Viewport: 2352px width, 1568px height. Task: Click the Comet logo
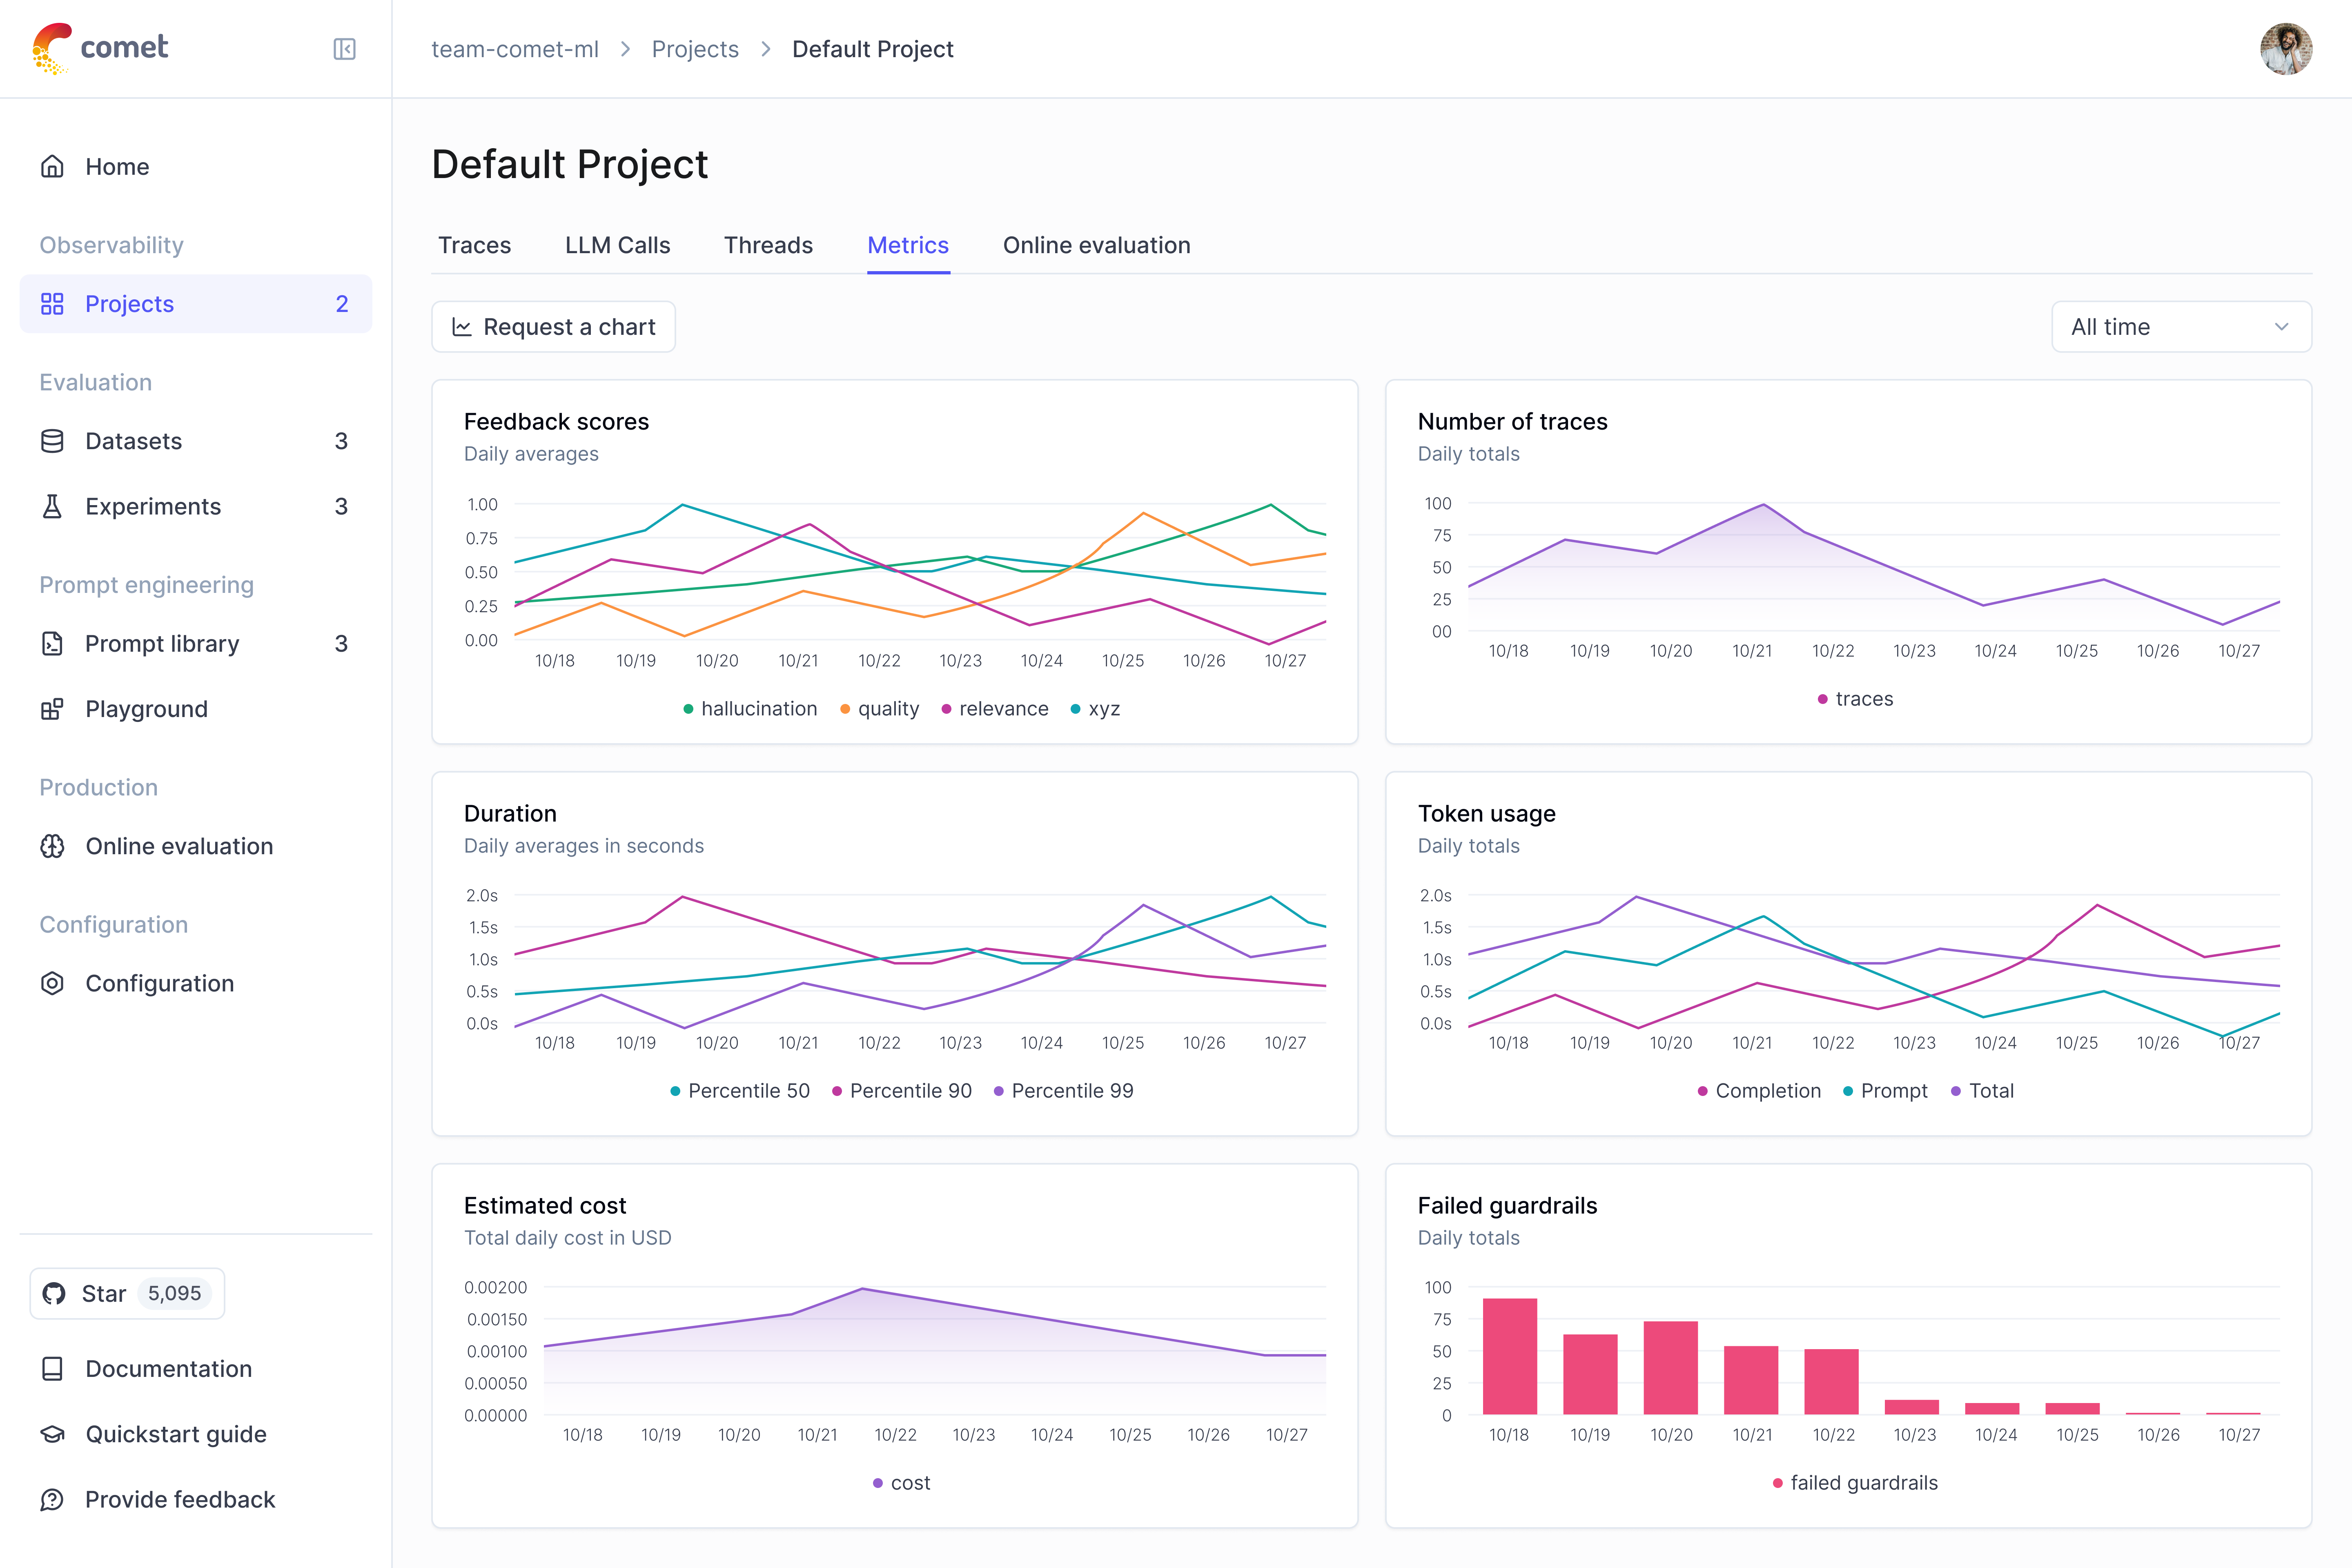[100, 48]
